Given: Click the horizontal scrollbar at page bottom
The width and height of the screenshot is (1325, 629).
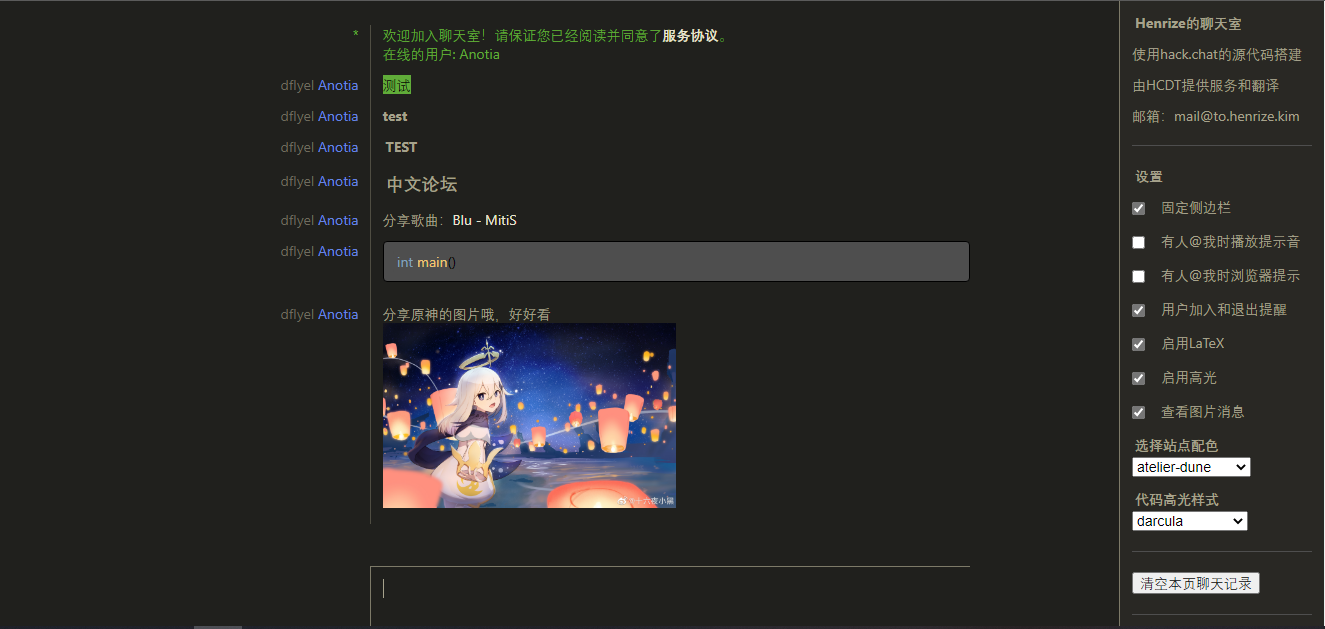Looking at the screenshot, I should pos(218,626).
